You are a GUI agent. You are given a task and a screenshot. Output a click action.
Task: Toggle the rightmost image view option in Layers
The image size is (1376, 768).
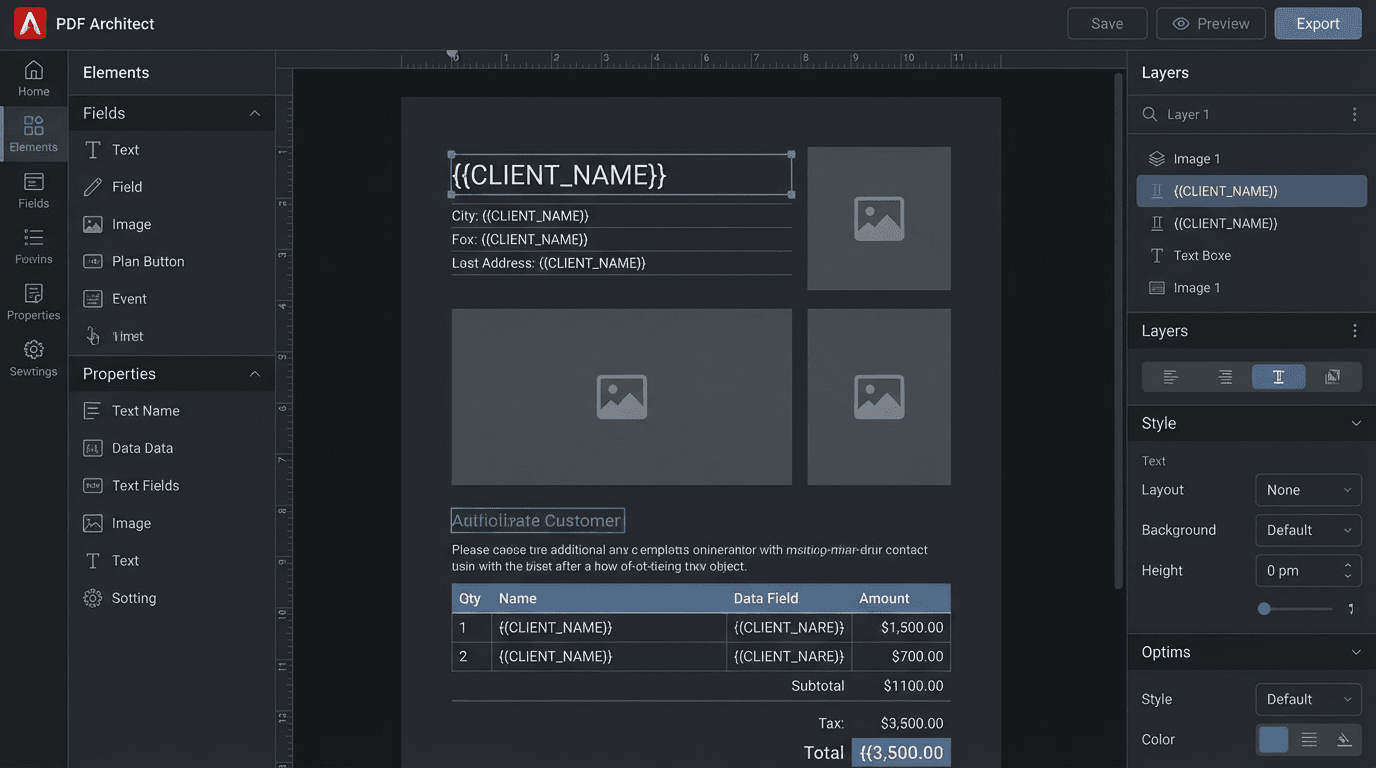click(x=1333, y=376)
